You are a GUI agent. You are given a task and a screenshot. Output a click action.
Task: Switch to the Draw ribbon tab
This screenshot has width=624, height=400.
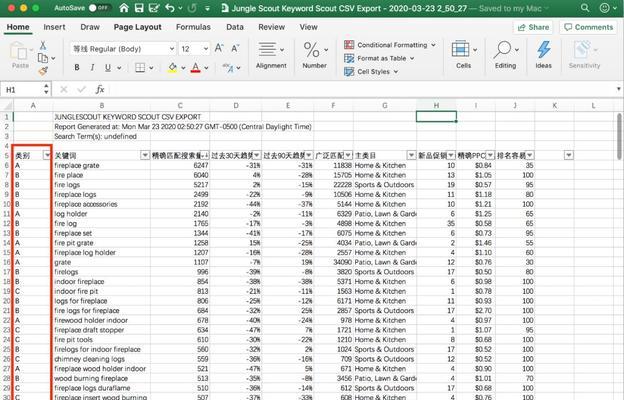click(x=90, y=27)
